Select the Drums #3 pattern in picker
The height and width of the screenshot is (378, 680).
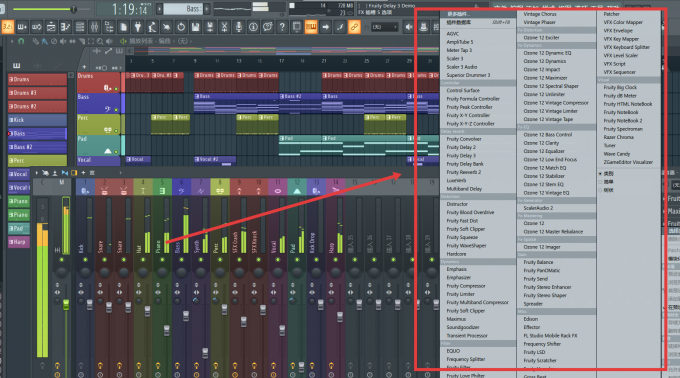click(37, 93)
